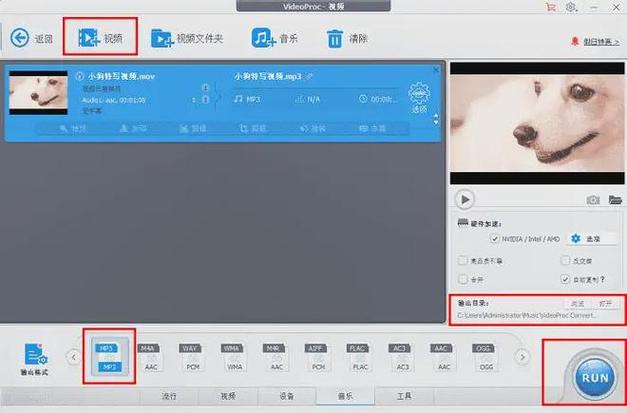Click the output path C:\Users\Administrator\Music
This screenshot has height=413, width=627.
tap(527, 315)
